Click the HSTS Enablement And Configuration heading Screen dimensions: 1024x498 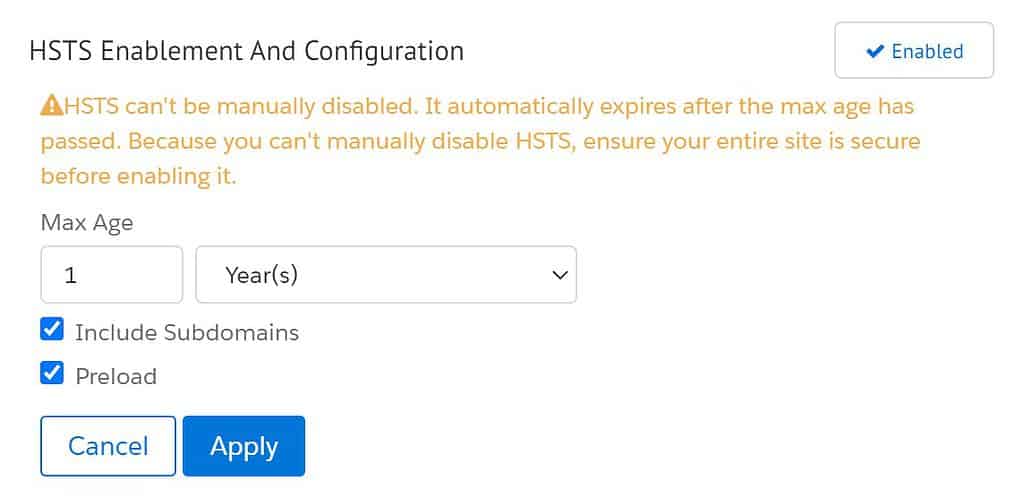[247, 51]
